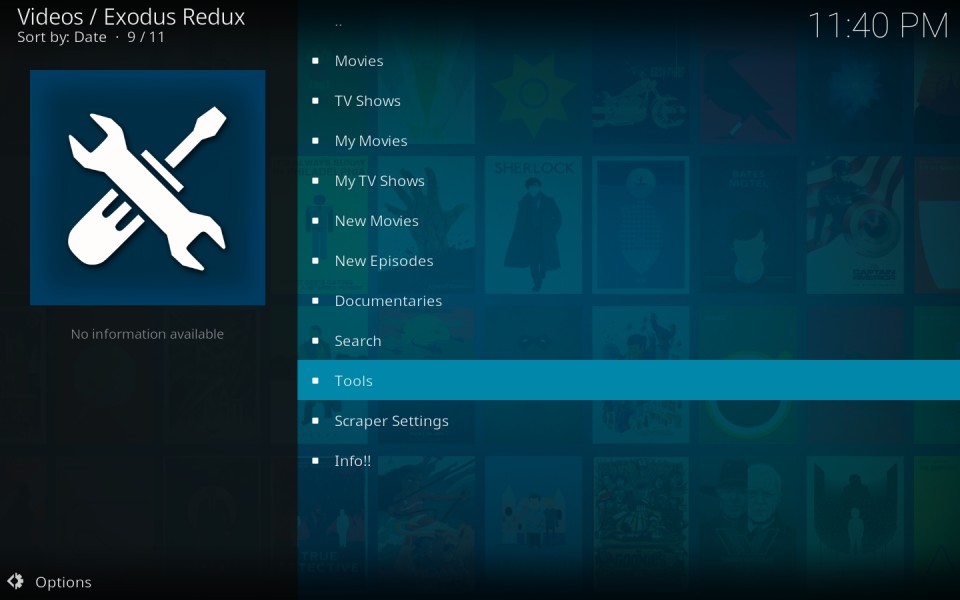Click the bullet icon beside New Episodes

coord(315,261)
